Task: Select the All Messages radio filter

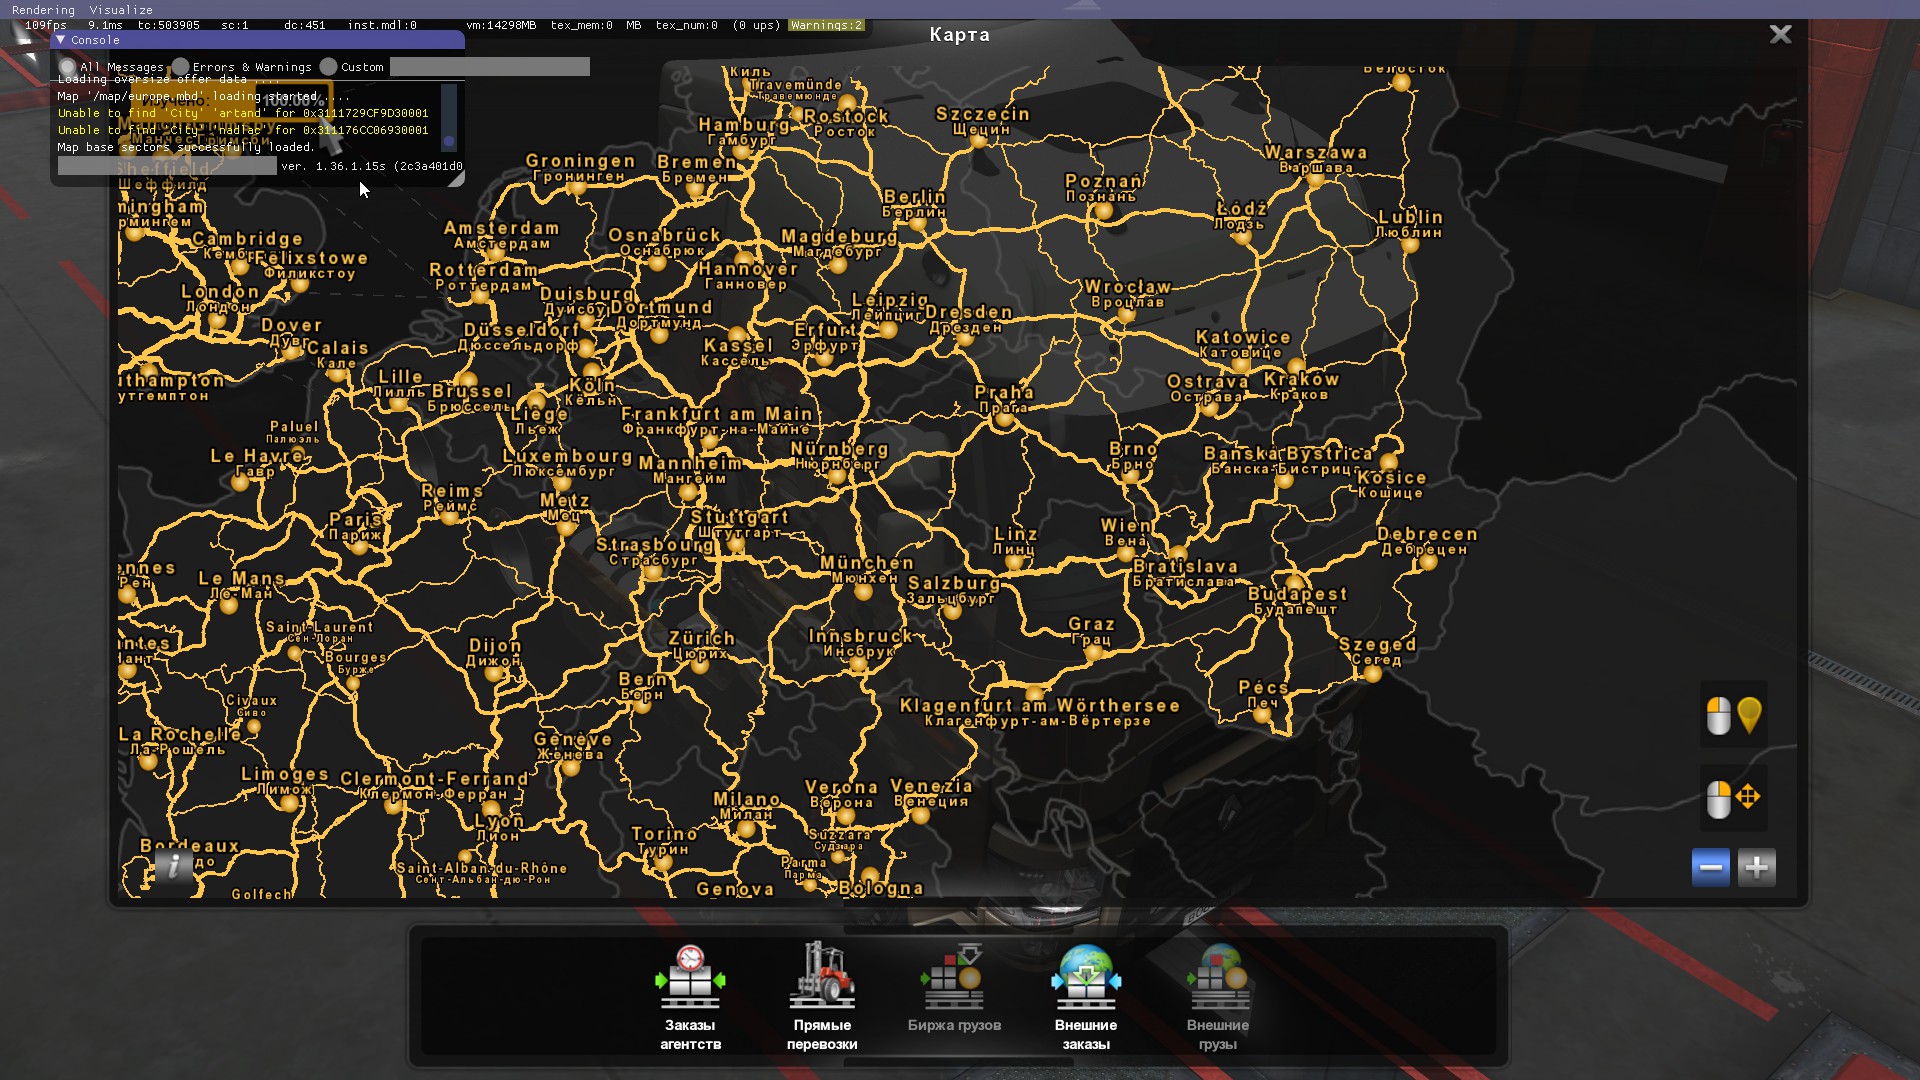Action: pyautogui.click(x=67, y=67)
